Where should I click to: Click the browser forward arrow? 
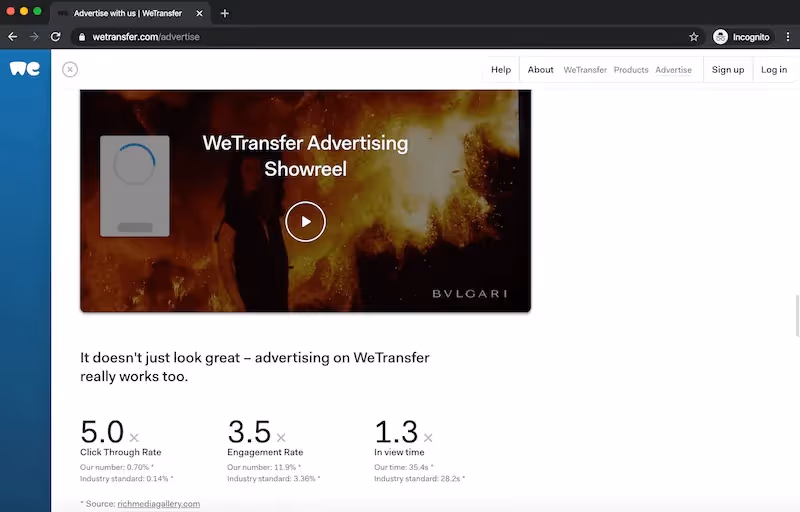click(x=34, y=37)
